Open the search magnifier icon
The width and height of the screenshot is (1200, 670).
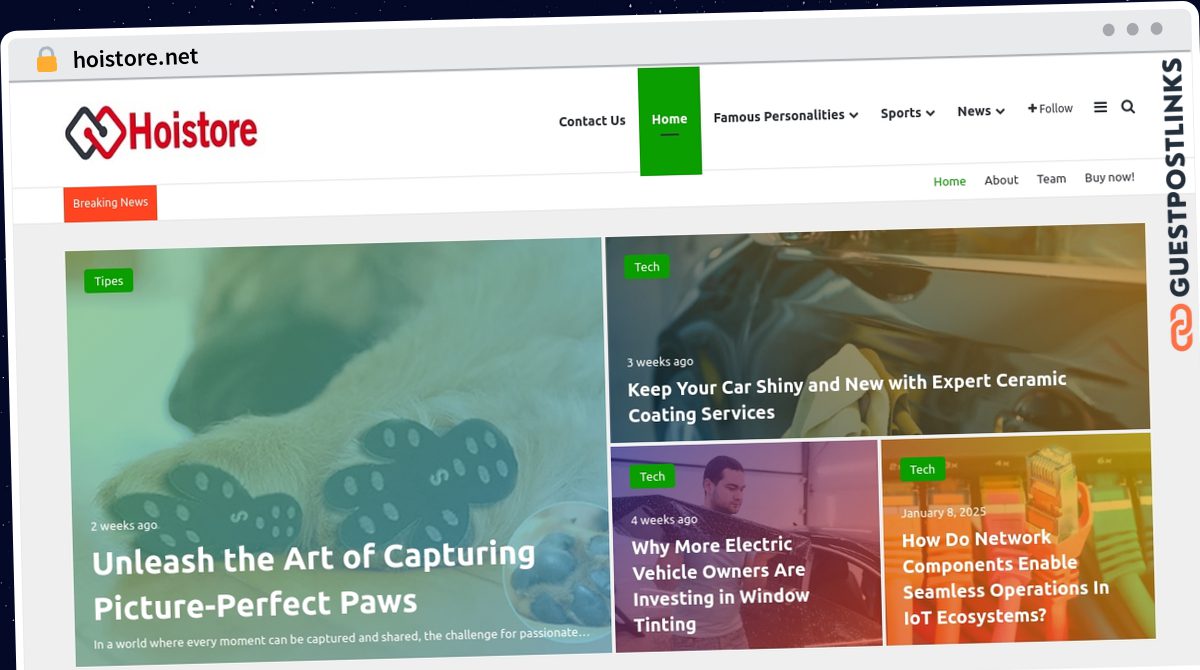pos(1128,107)
